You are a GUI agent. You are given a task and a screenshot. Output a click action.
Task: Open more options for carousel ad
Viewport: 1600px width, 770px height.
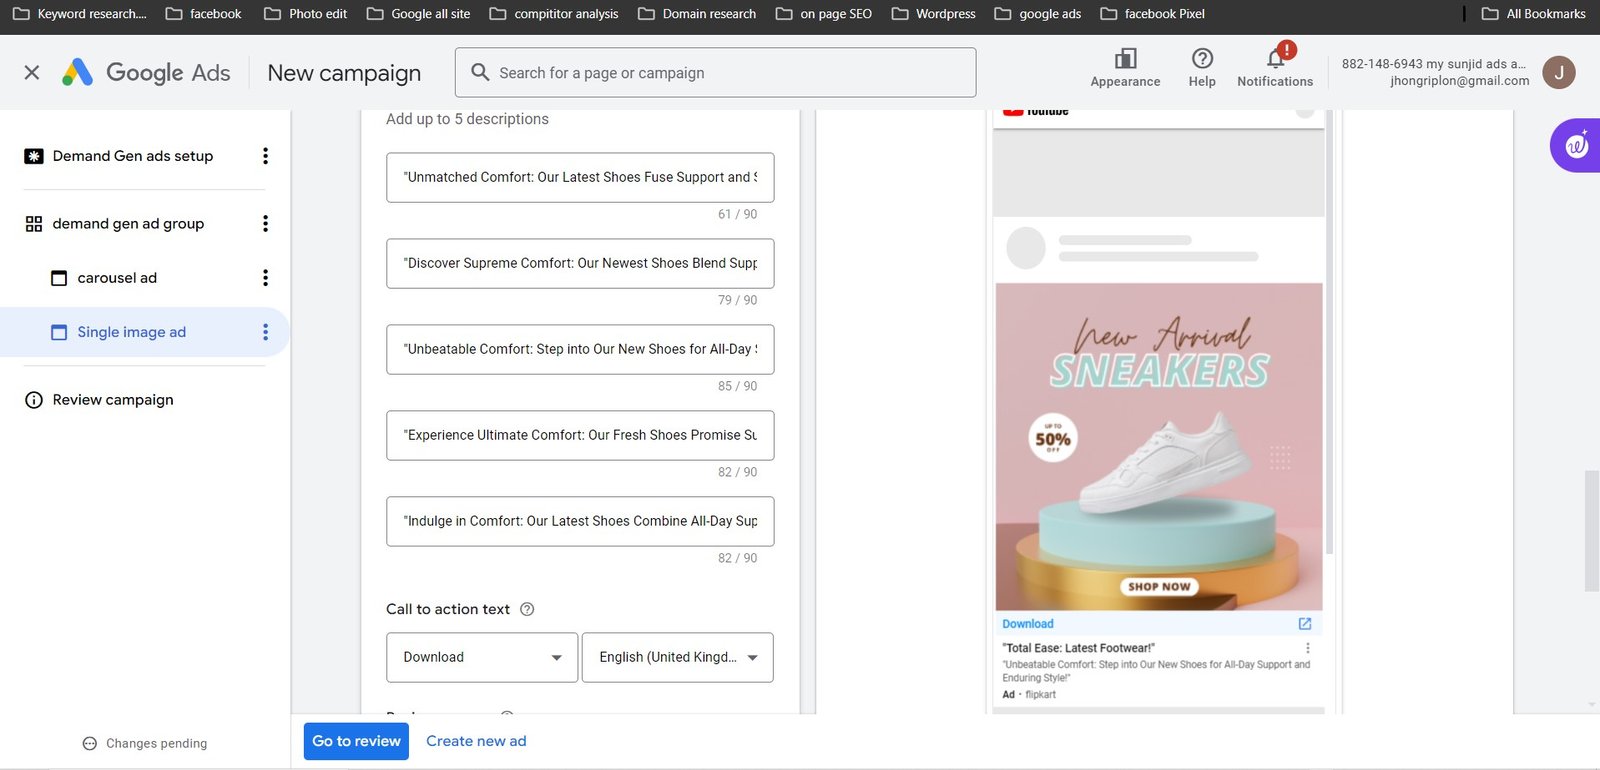point(265,278)
